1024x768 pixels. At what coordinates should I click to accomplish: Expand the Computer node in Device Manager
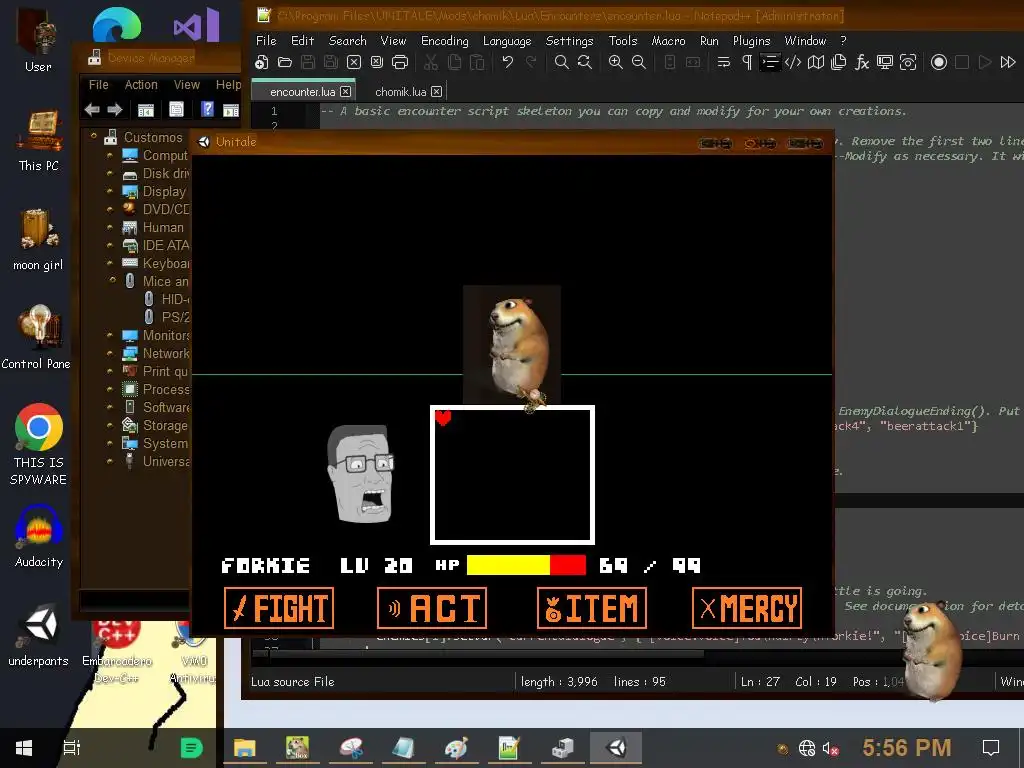pyautogui.click(x=110, y=155)
